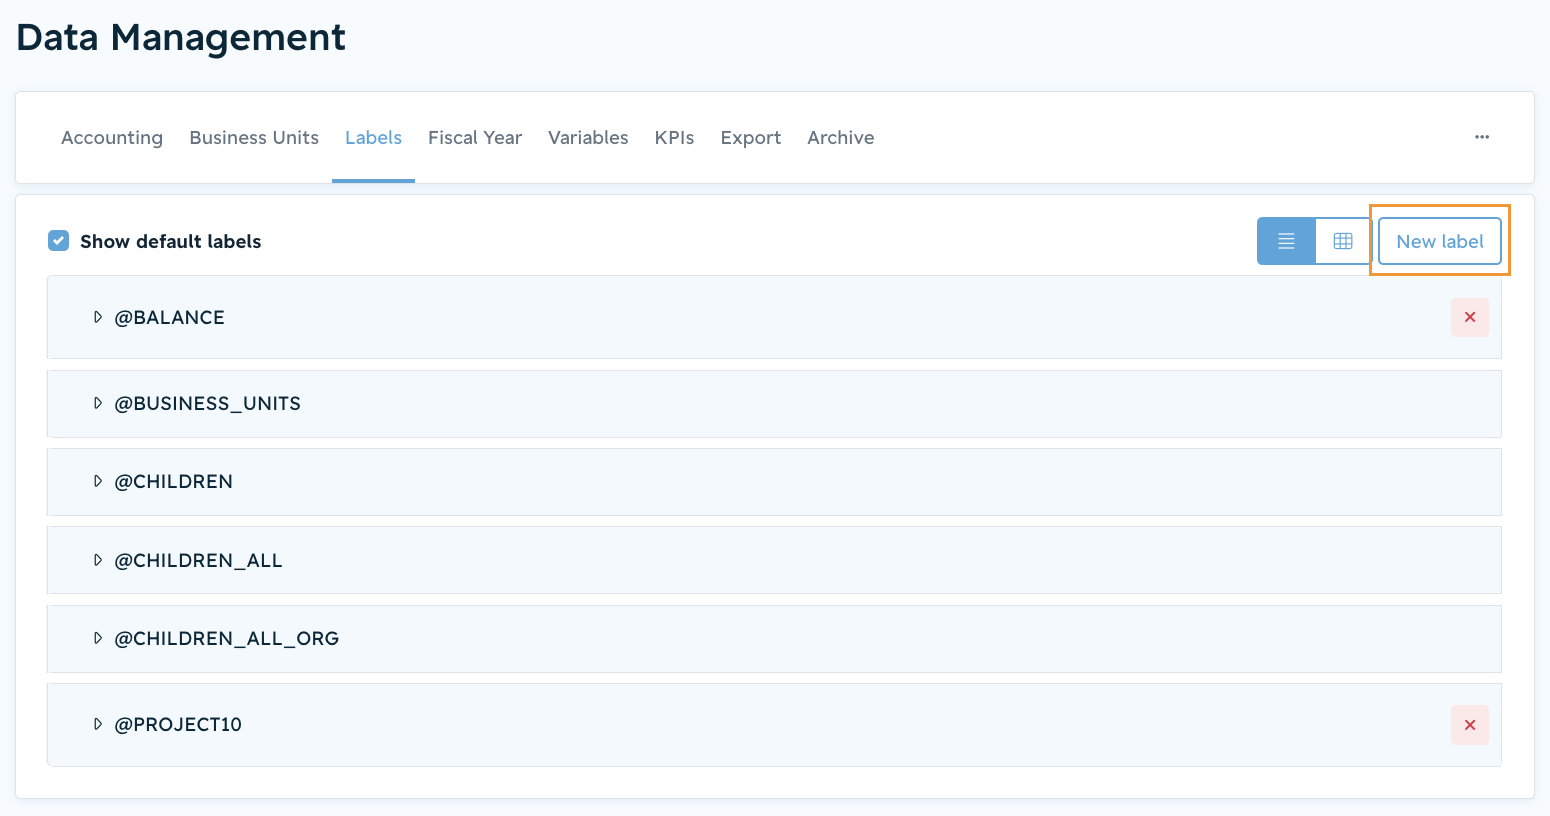This screenshot has height=816, width=1550.
Task: Expand the @BUSINESS_UNITS label row
Action: [98, 403]
